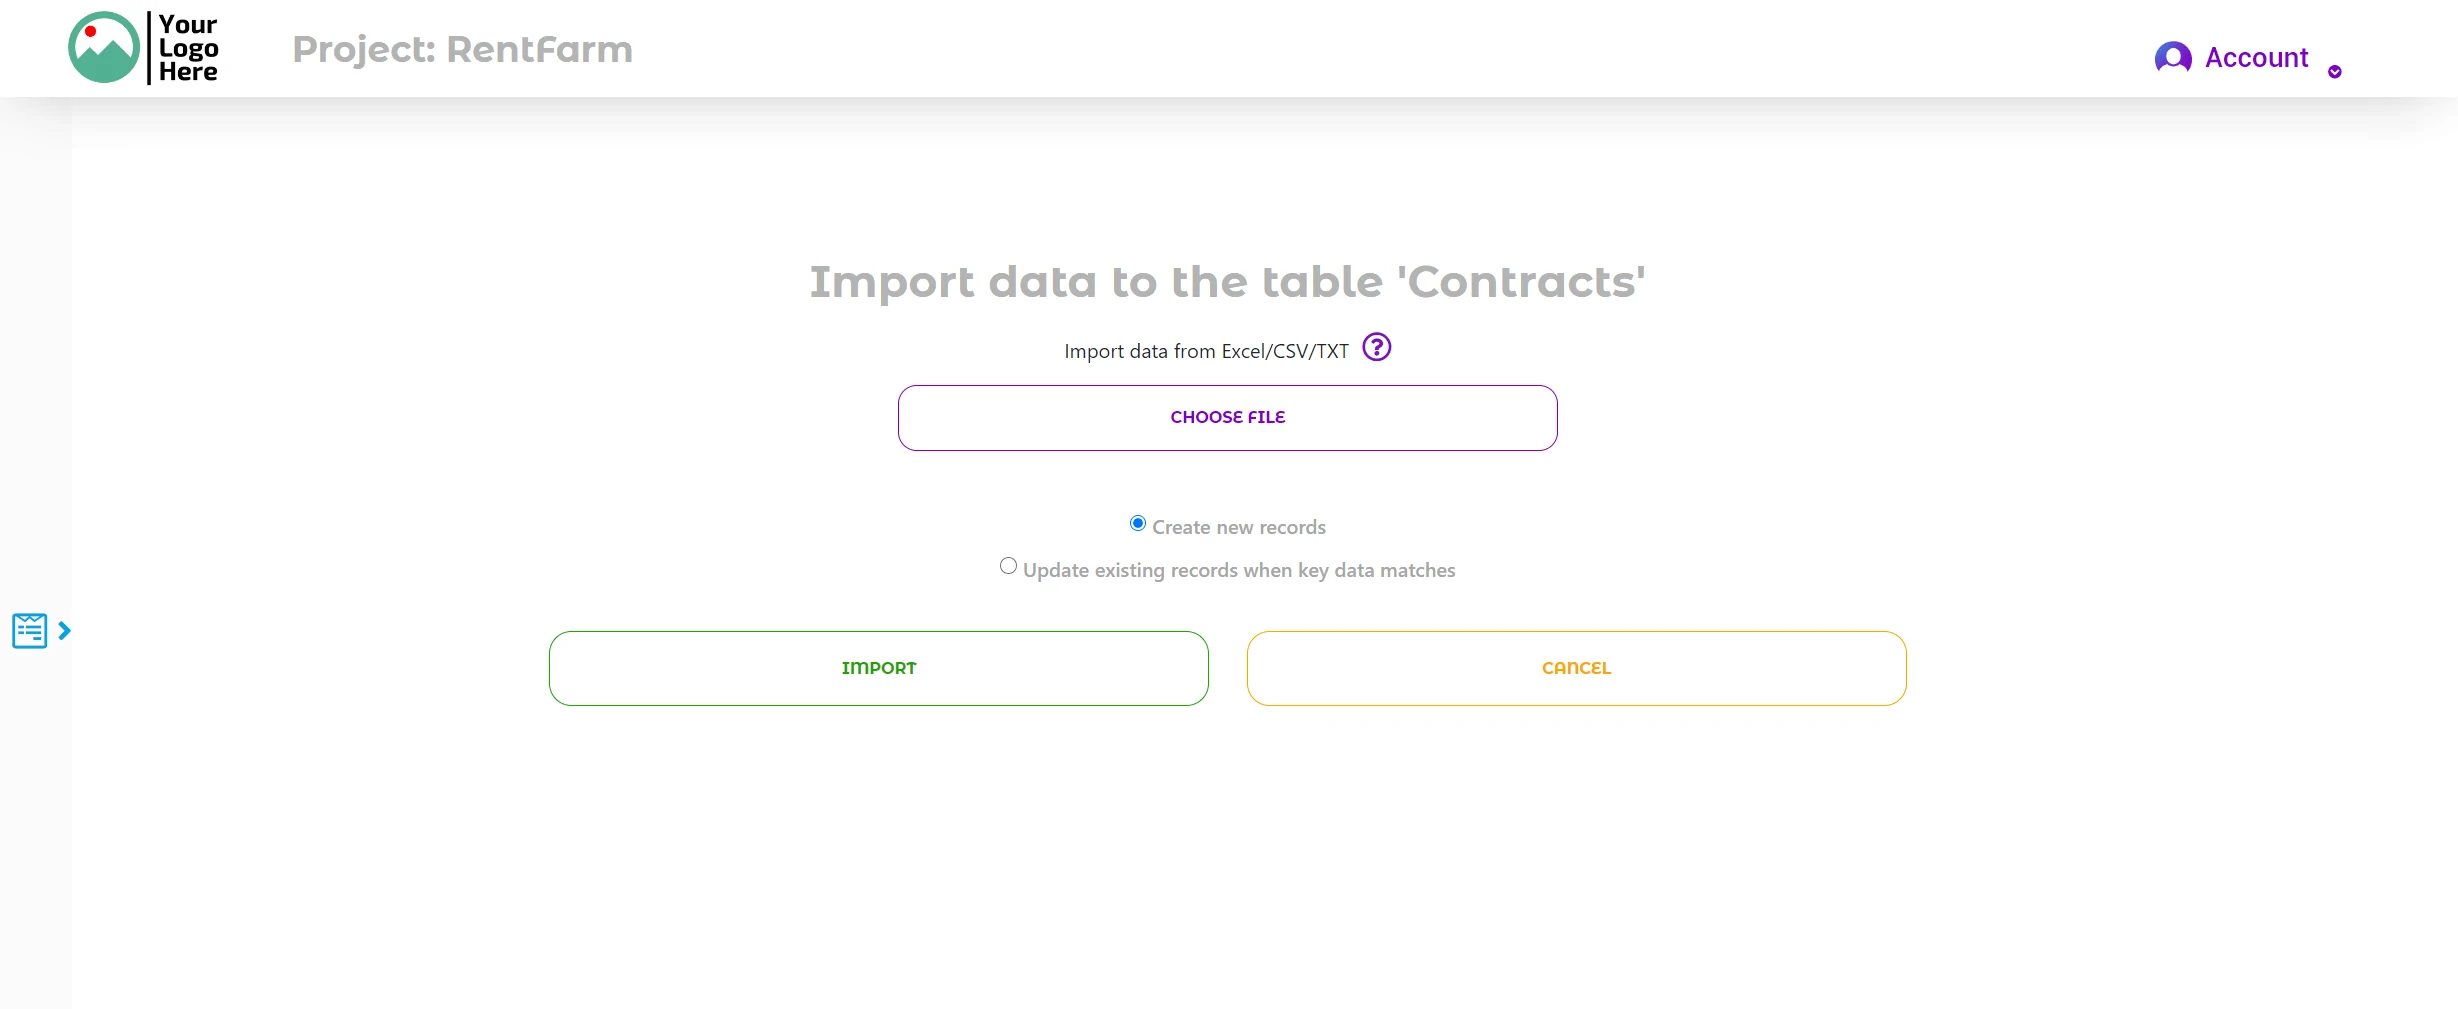Cancel the data import with CANCEL
This screenshot has width=2458, height=1009.
1575,667
